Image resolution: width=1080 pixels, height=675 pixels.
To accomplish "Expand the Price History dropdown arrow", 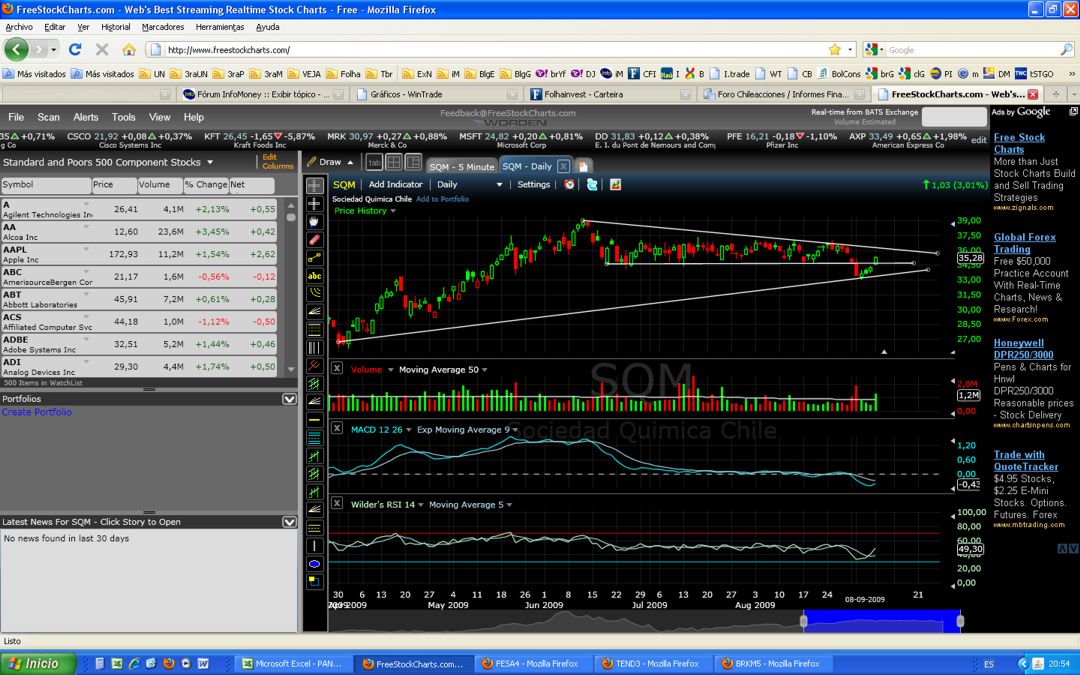I will [x=393, y=211].
